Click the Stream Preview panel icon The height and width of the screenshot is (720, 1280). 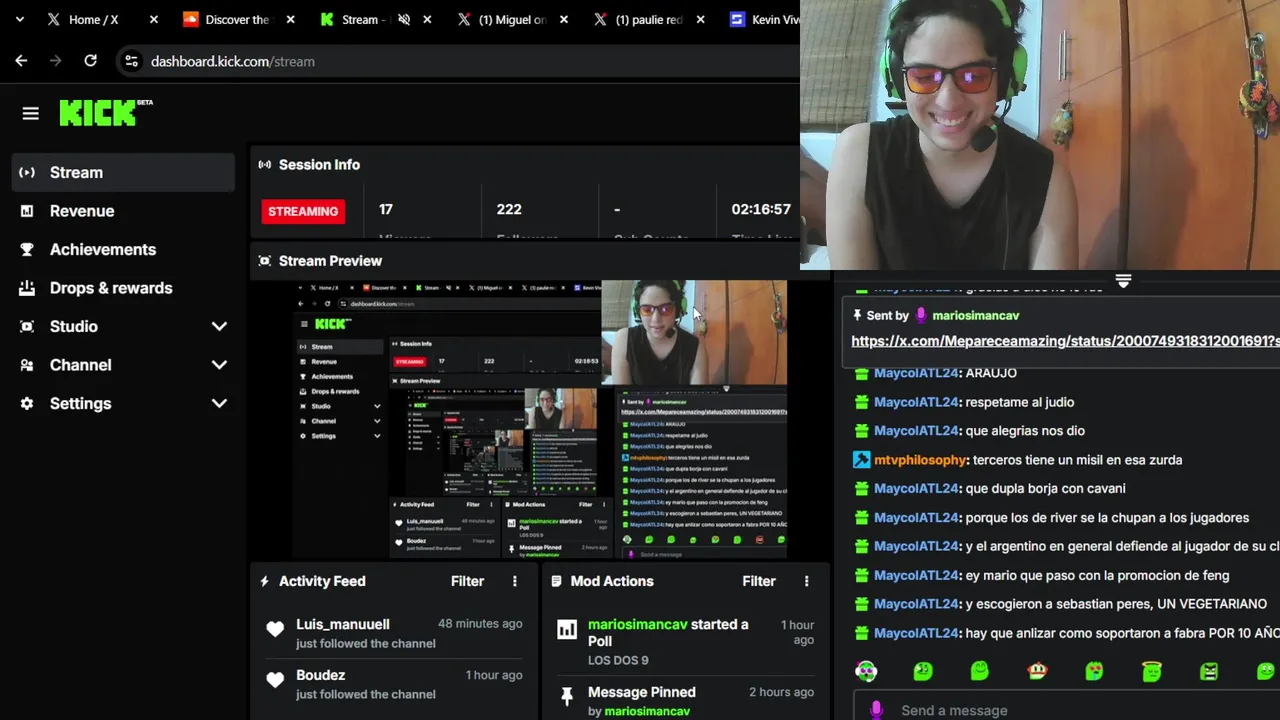[x=264, y=260]
